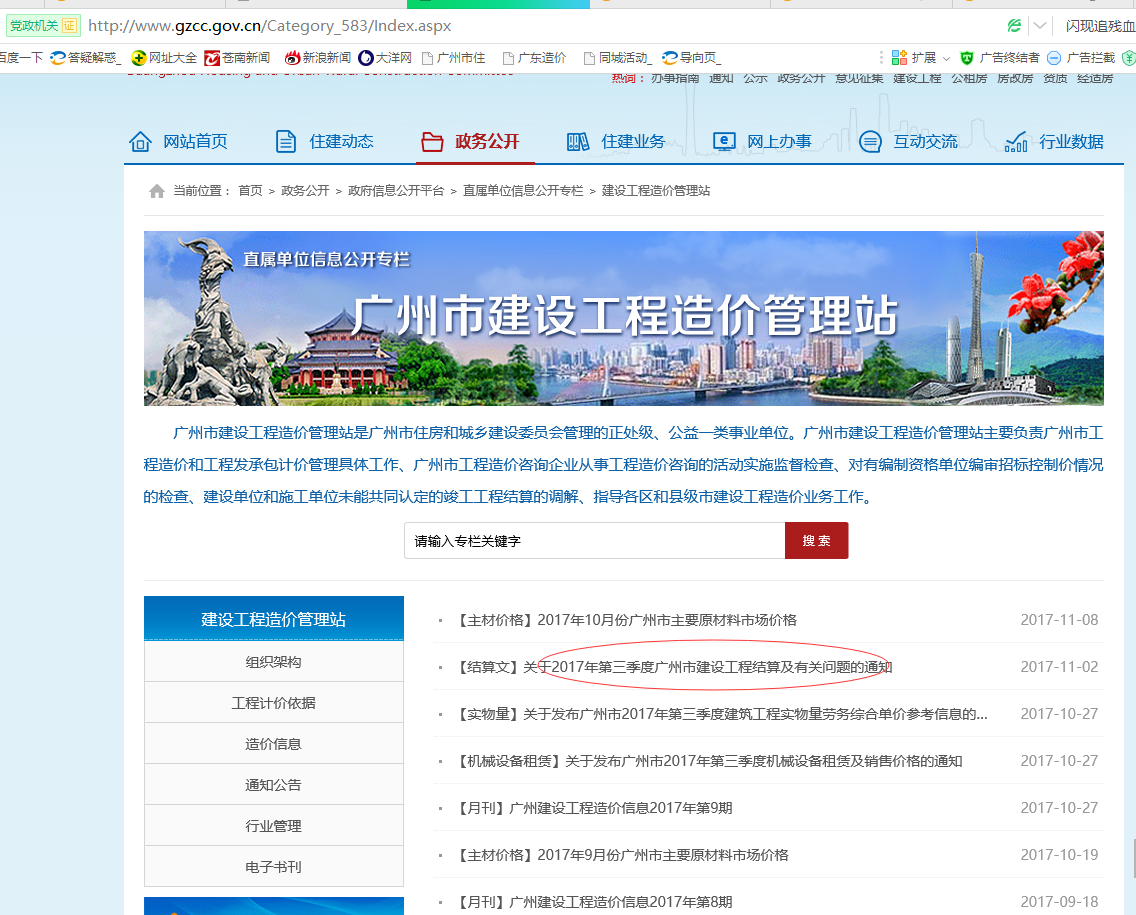This screenshot has height=915, width=1136.
Task: Click the 广告终结者 shield icon
Action: [x=966, y=58]
